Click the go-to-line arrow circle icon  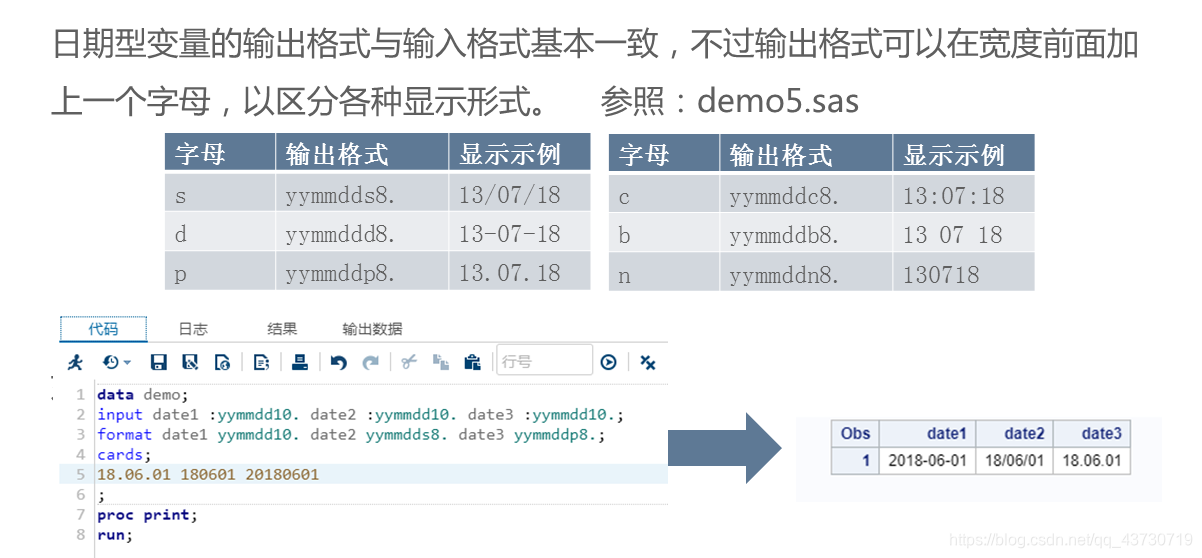(x=608, y=362)
